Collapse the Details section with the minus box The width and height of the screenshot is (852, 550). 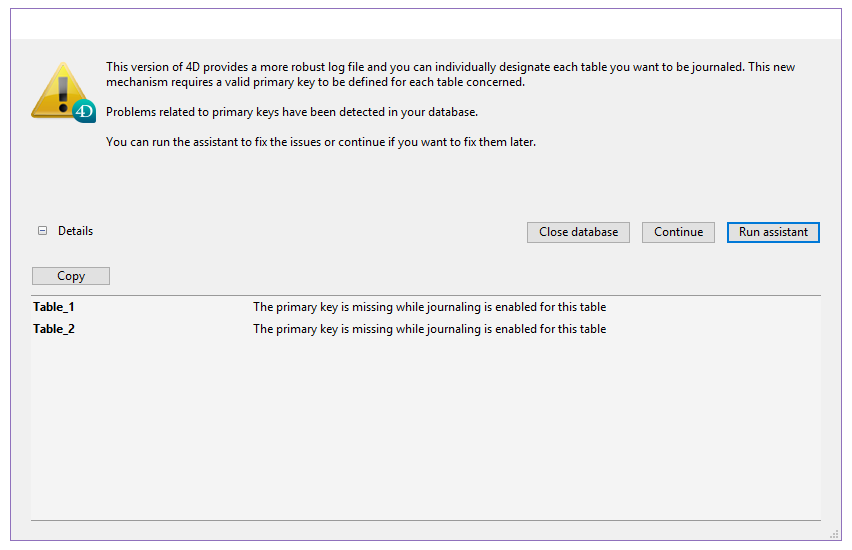click(x=42, y=231)
